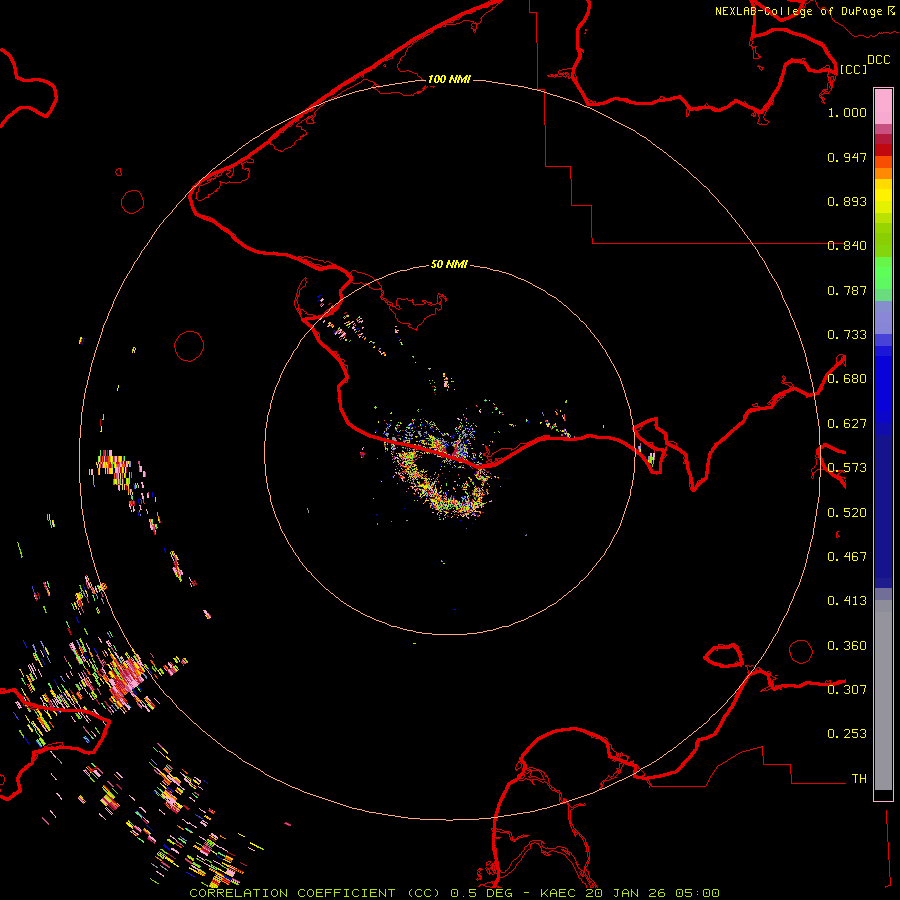Click the 0.253 scale value label
Image resolution: width=900 pixels, height=900 pixels.
pyautogui.click(x=846, y=734)
